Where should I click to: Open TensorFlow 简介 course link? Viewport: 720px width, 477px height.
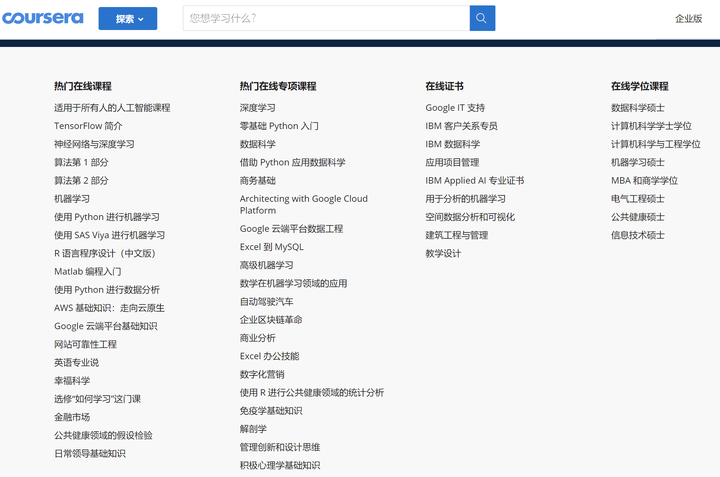click(x=88, y=126)
